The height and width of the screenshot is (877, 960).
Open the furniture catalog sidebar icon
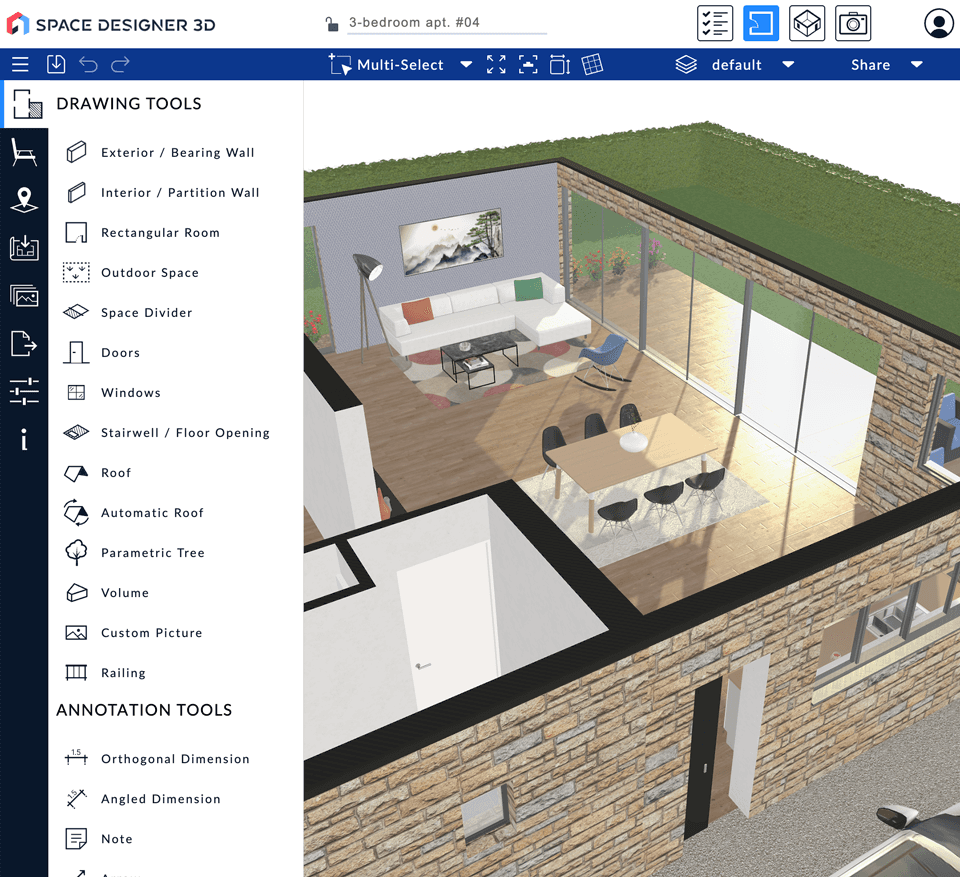coord(24,152)
